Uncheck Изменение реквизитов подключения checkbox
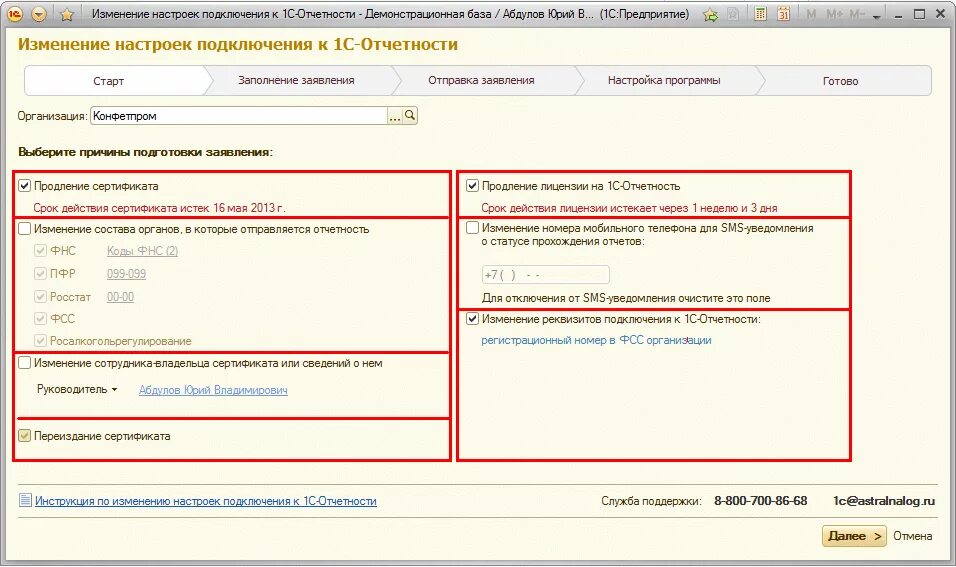Viewport: 956px width, 567px height. [472, 319]
